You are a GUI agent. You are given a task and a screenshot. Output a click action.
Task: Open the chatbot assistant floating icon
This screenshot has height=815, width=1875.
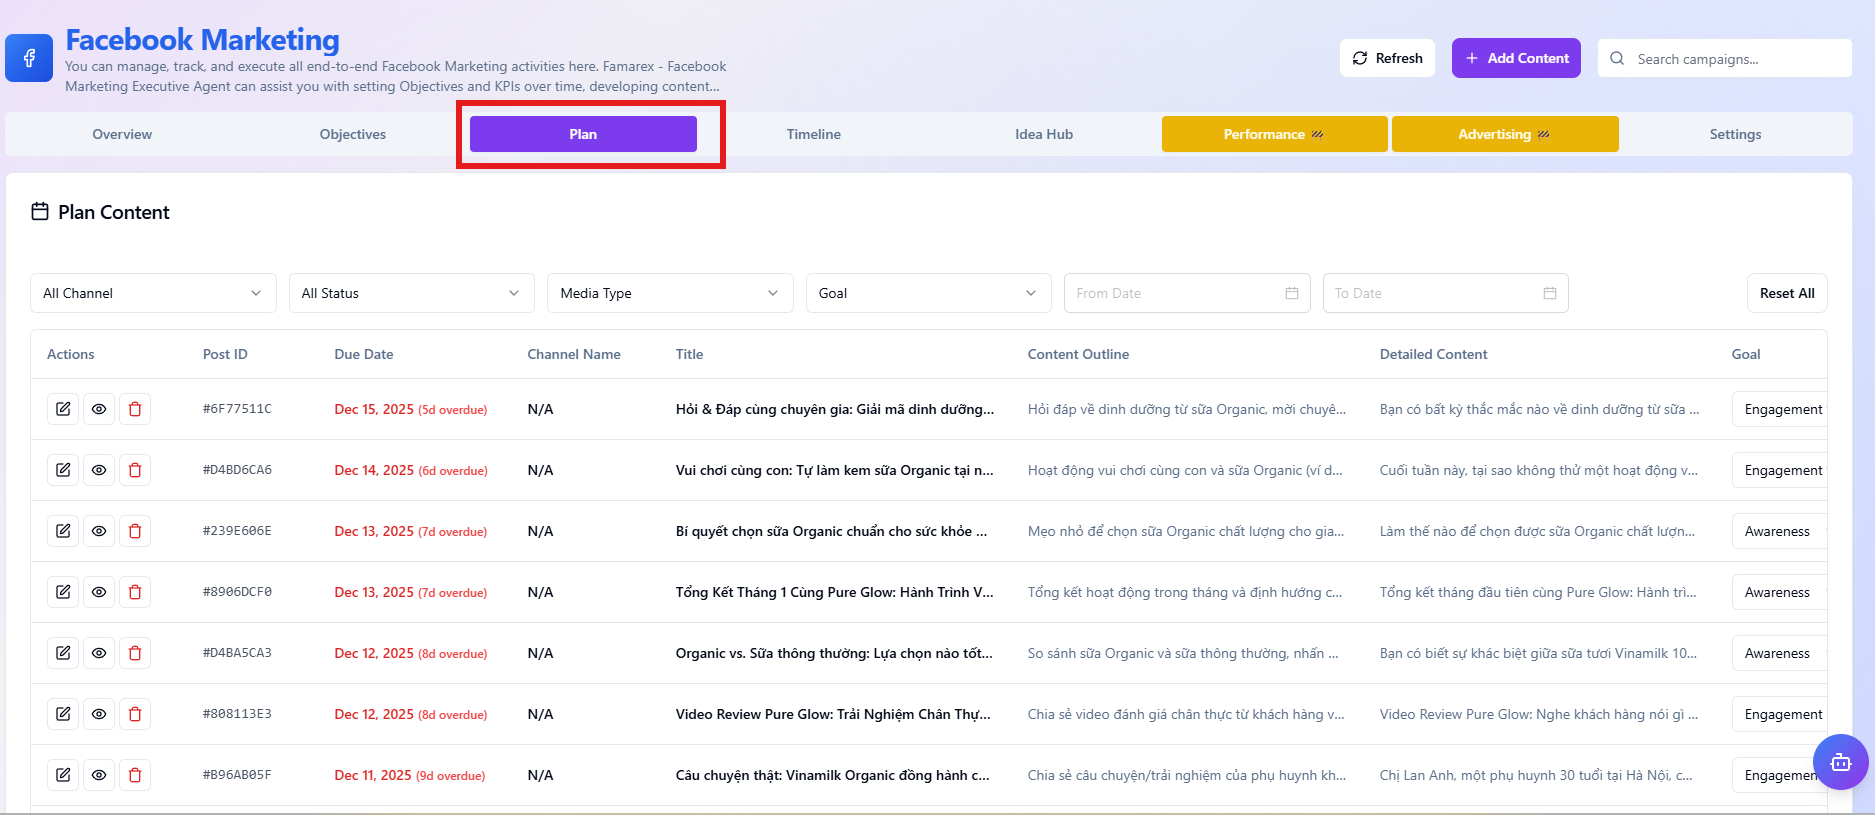(1840, 762)
